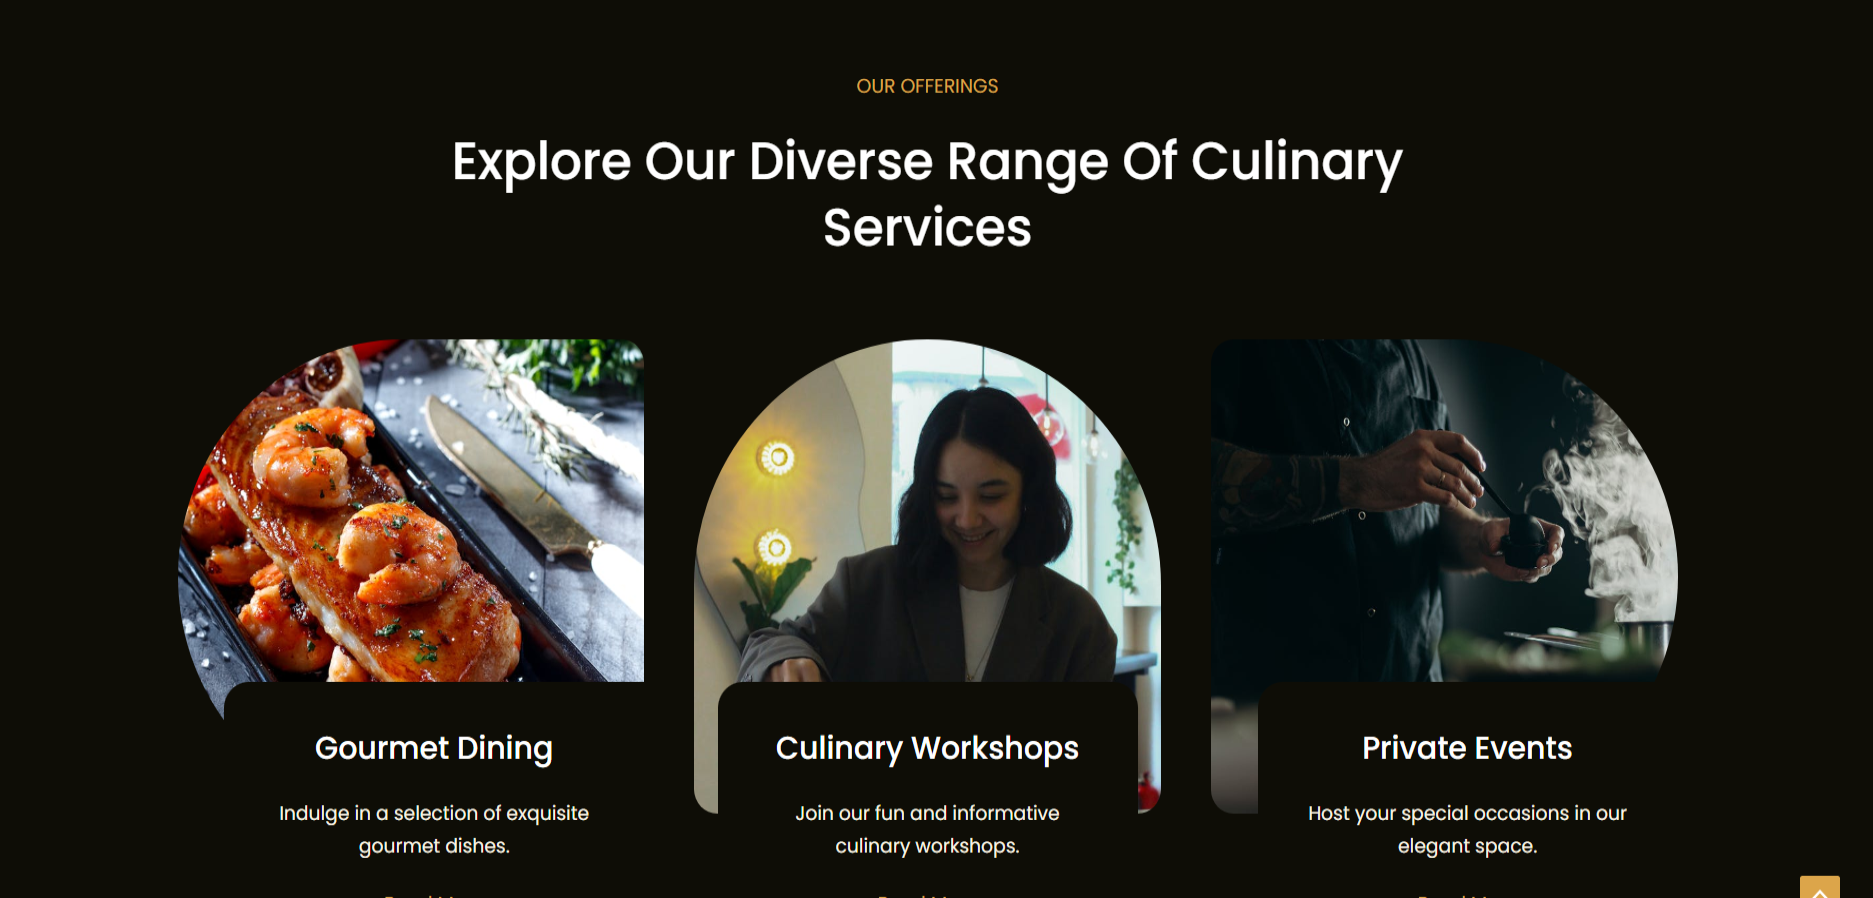This screenshot has height=898, width=1873.
Task: Click the exquisite gourmet dishes description
Action: pyautogui.click(x=434, y=829)
